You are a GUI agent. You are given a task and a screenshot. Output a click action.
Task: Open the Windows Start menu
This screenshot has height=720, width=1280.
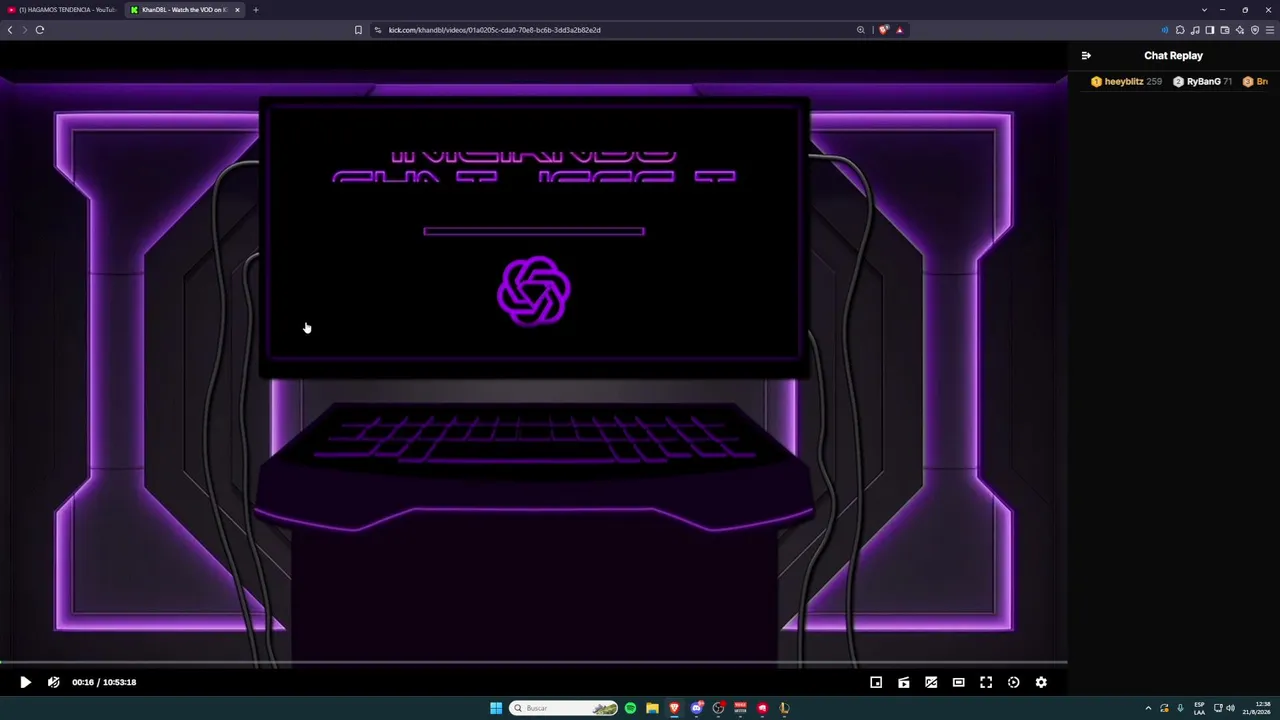coord(496,708)
